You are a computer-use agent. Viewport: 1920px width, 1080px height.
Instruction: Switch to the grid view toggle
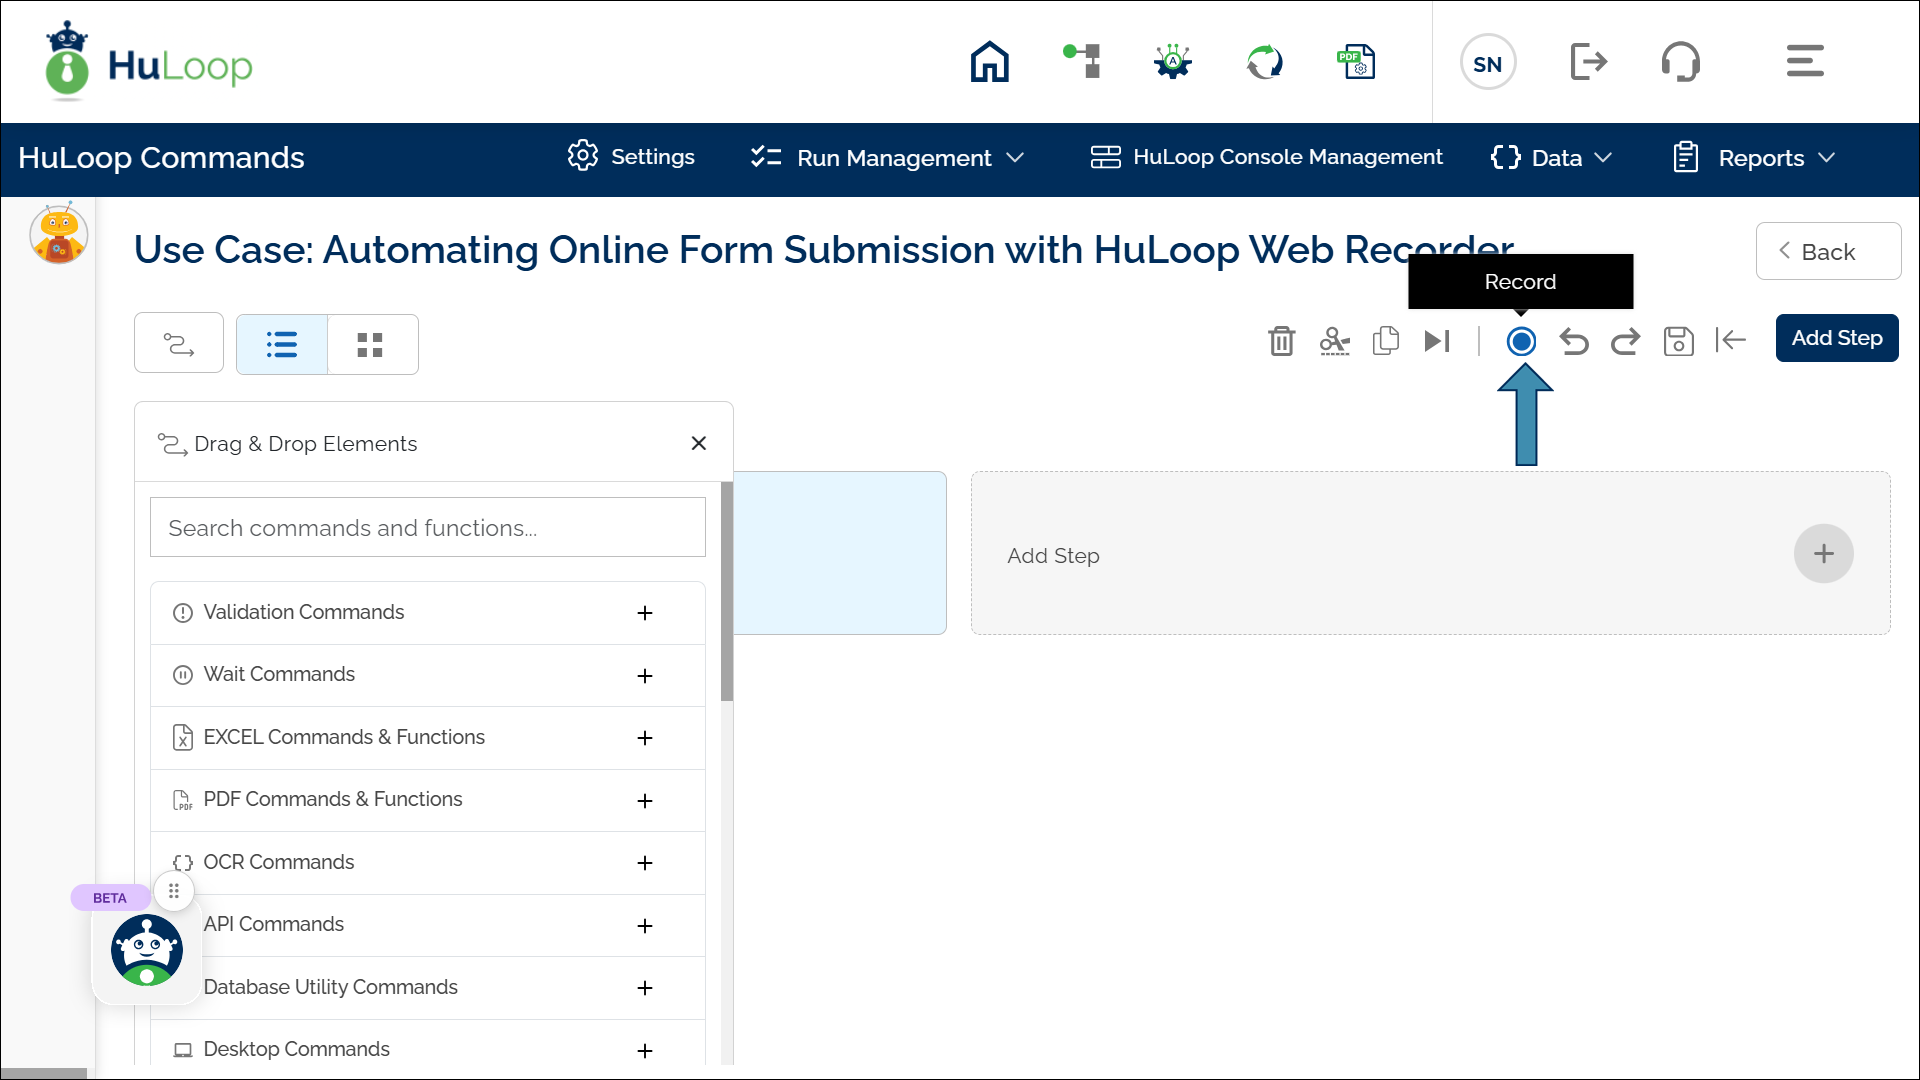[370, 345]
